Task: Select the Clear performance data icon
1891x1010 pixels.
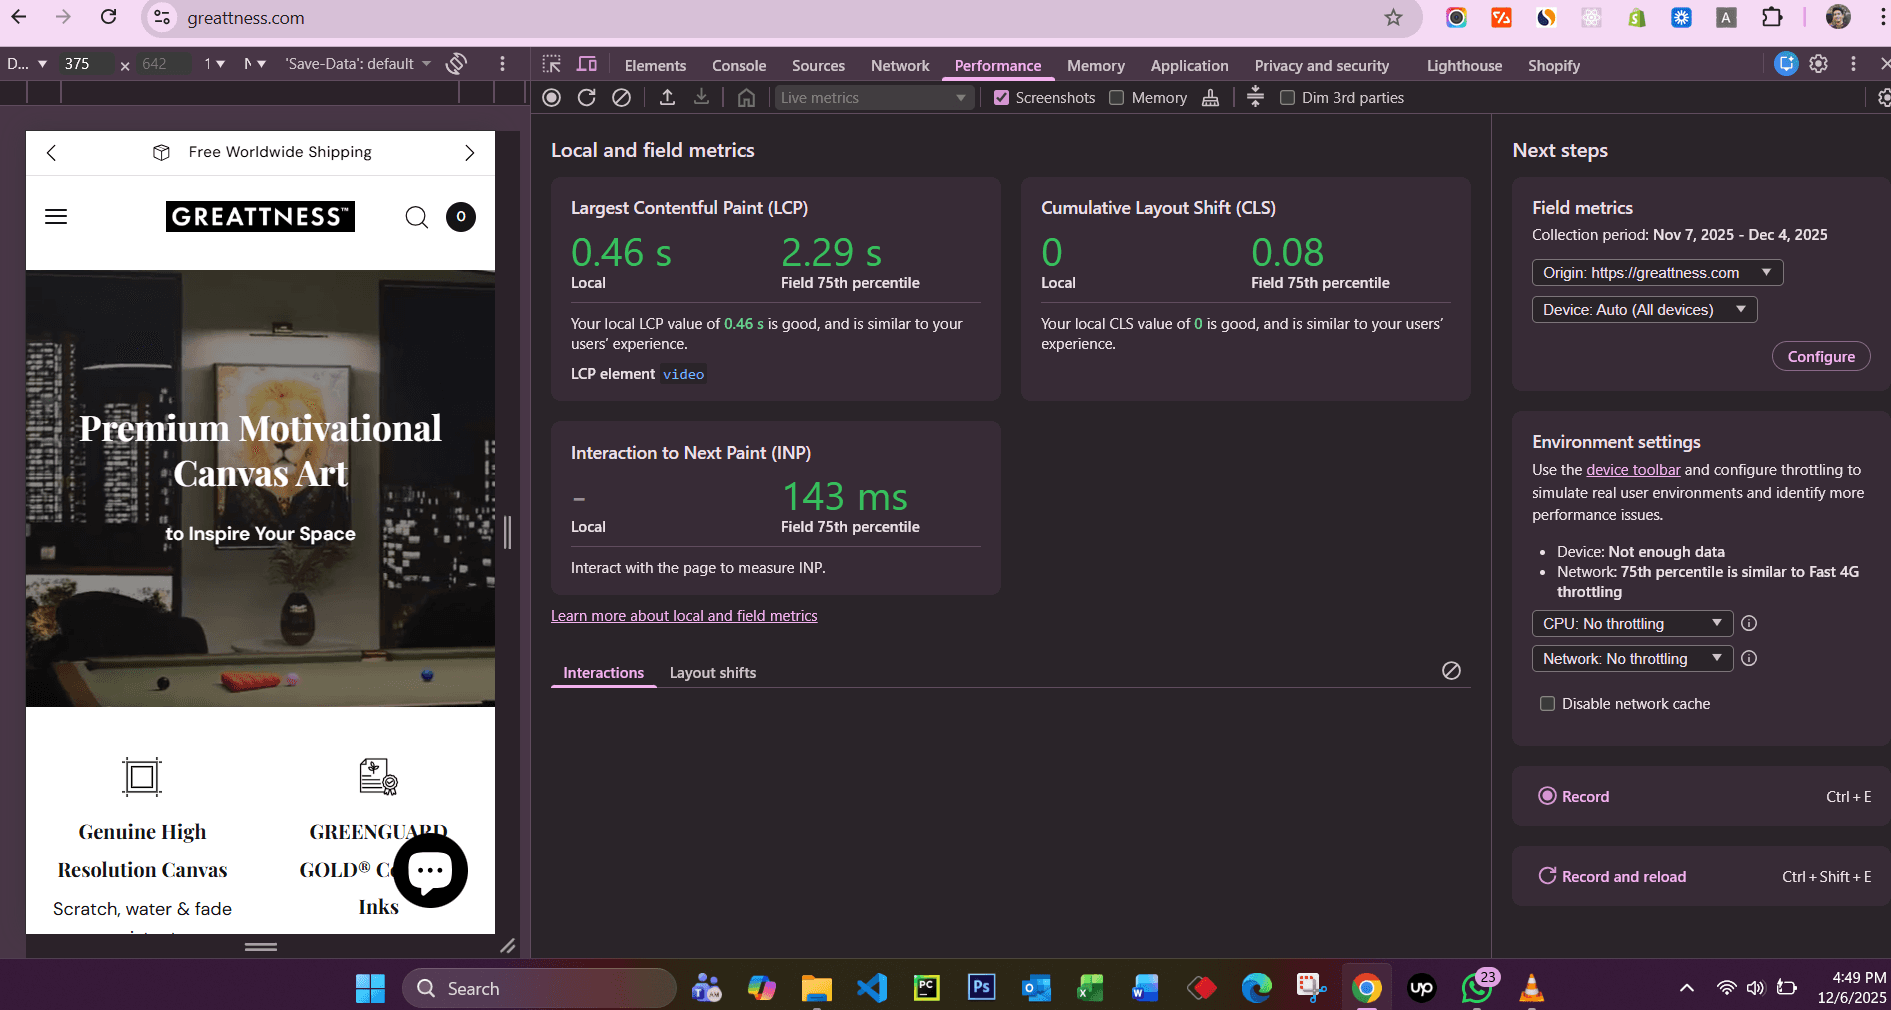Action: [622, 97]
